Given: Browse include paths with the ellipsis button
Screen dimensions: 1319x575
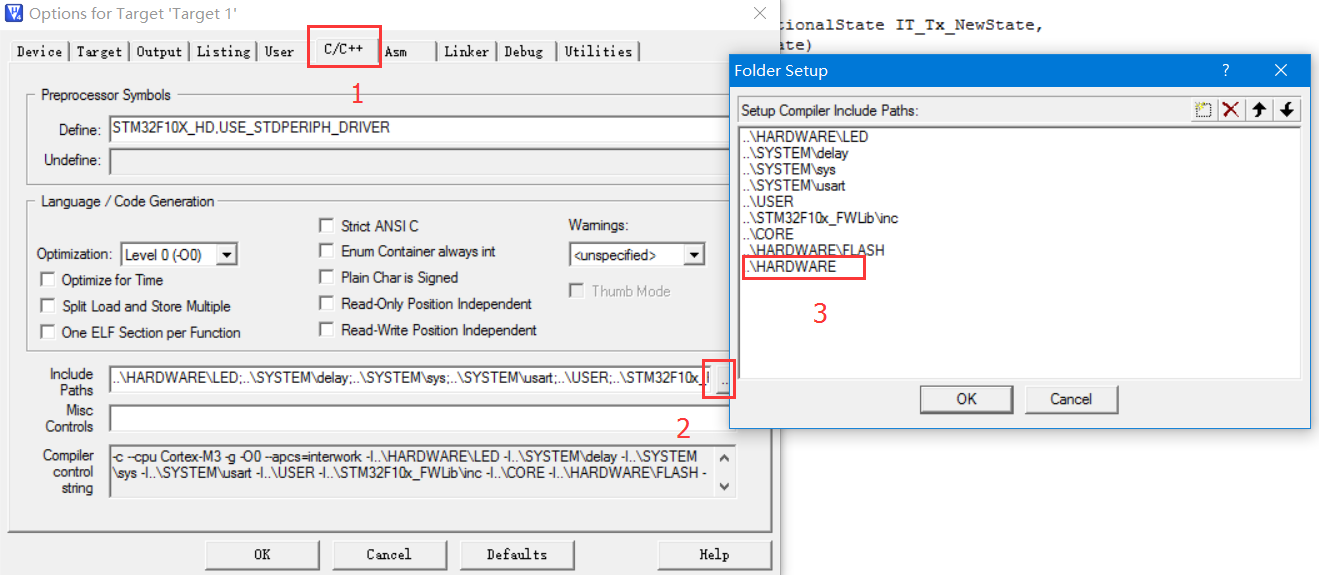Looking at the screenshot, I should [x=723, y=380].
